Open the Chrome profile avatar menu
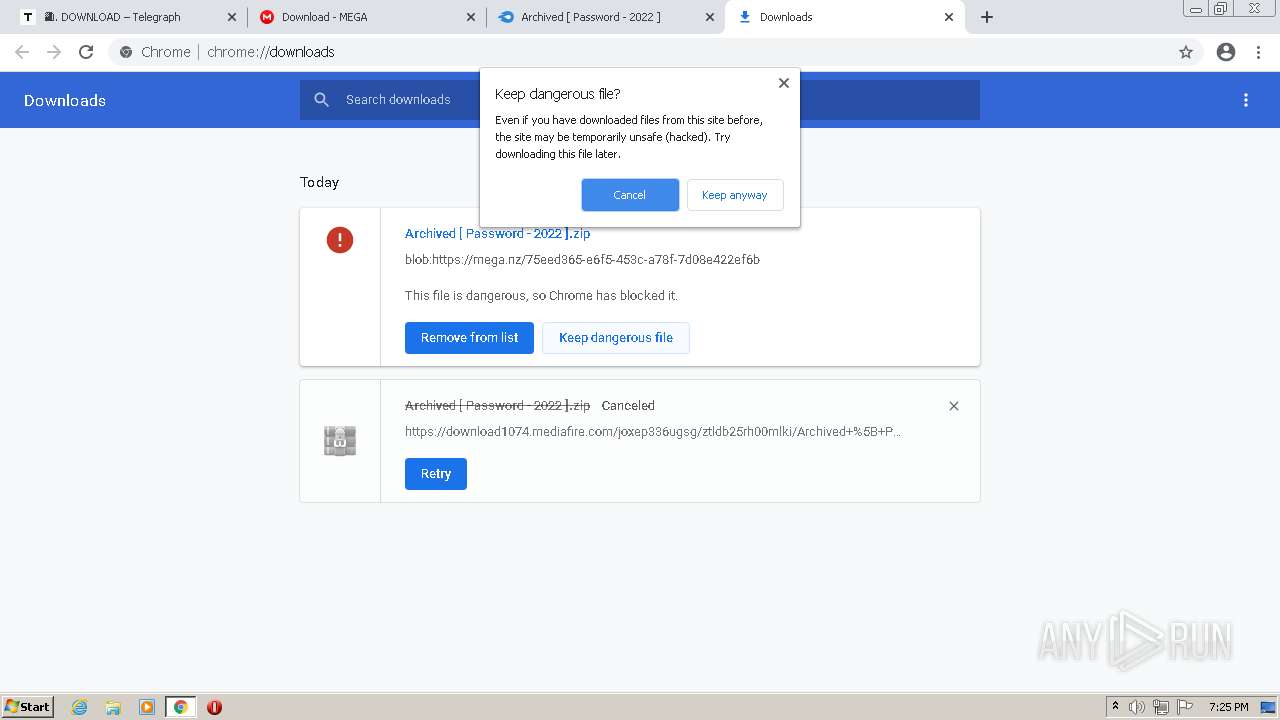 point(1226,52)
